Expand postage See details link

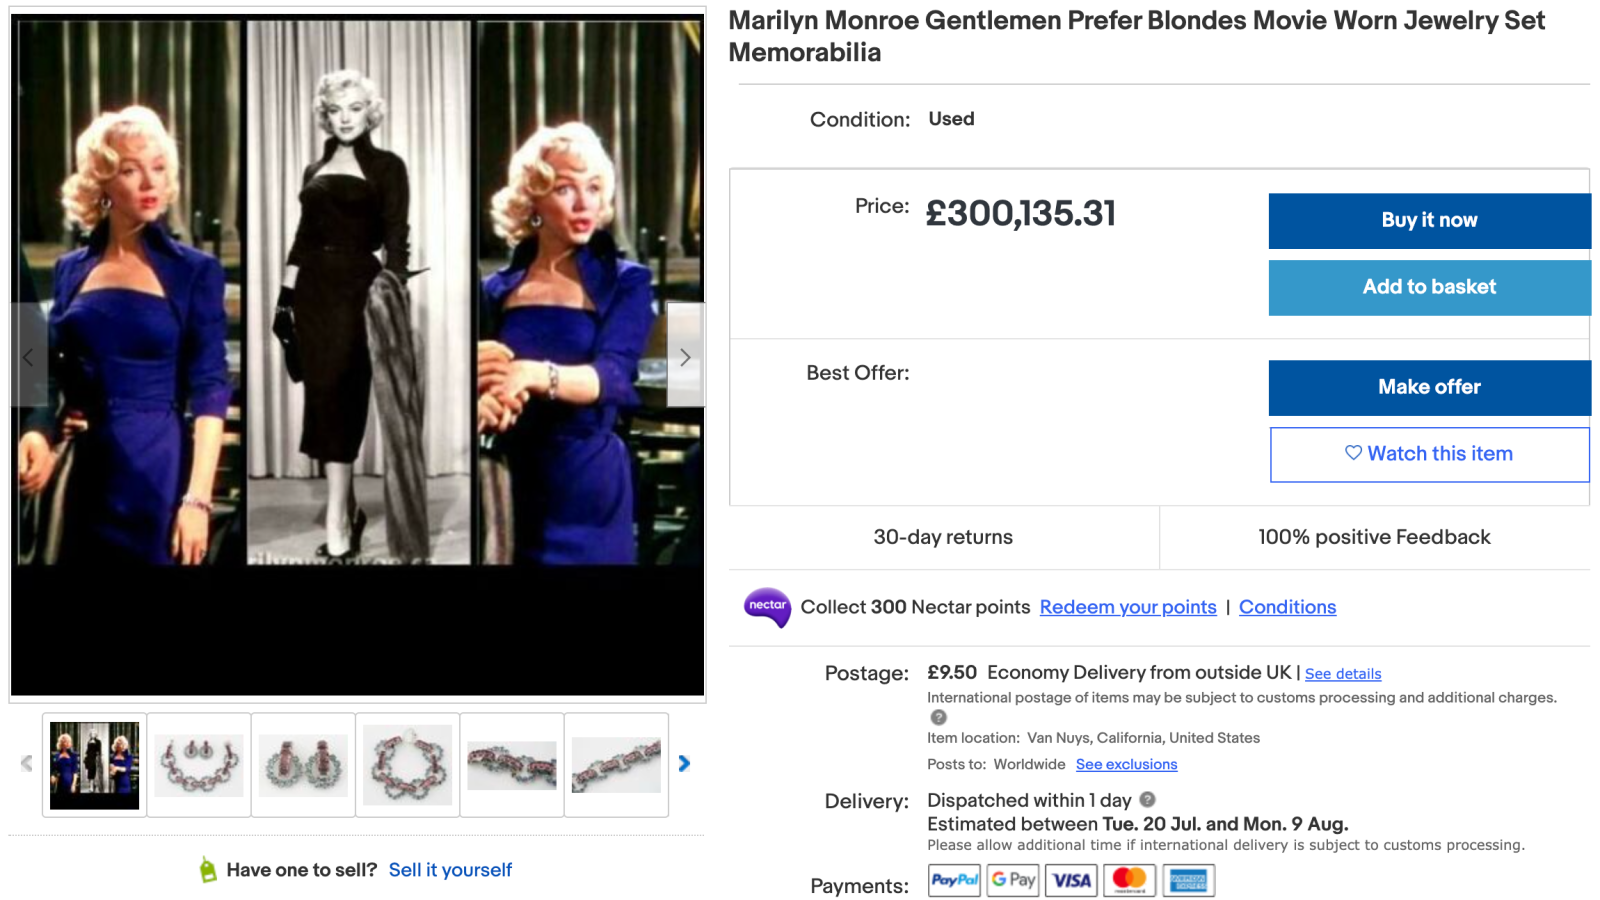click(x=1343, y=674)
